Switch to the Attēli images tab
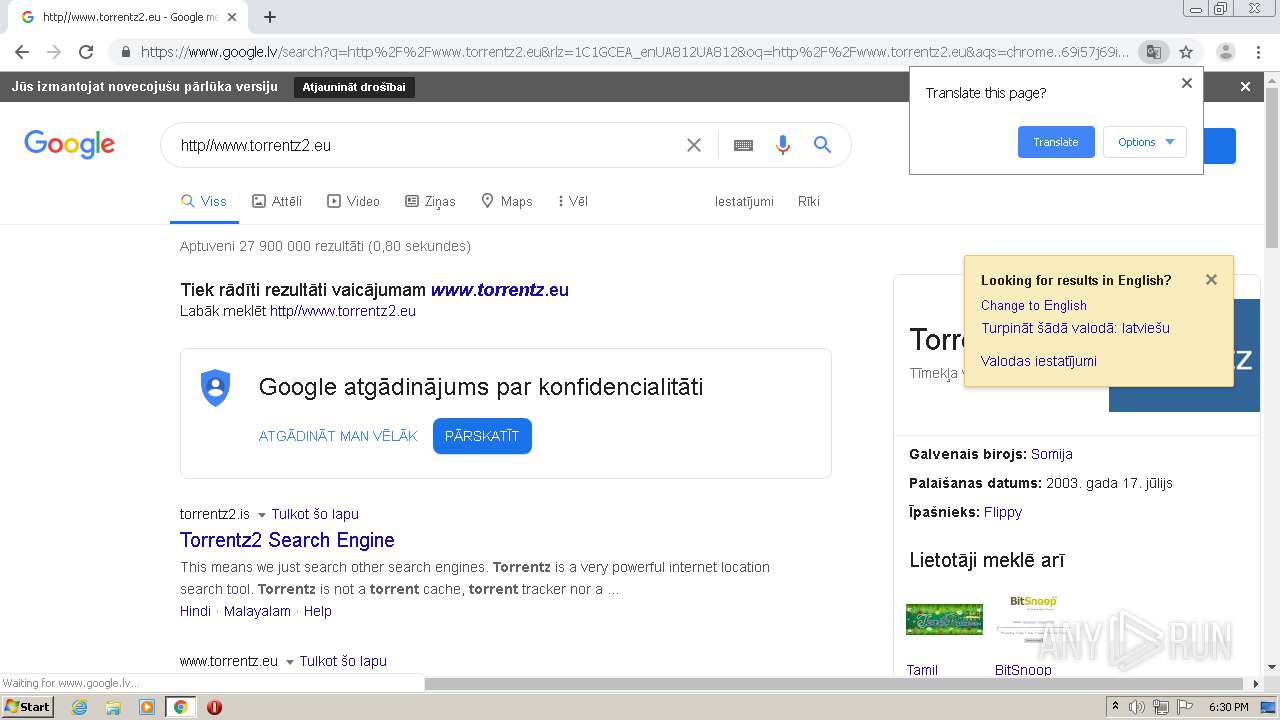Viewport: 1280px width, 720px height. 277,201
